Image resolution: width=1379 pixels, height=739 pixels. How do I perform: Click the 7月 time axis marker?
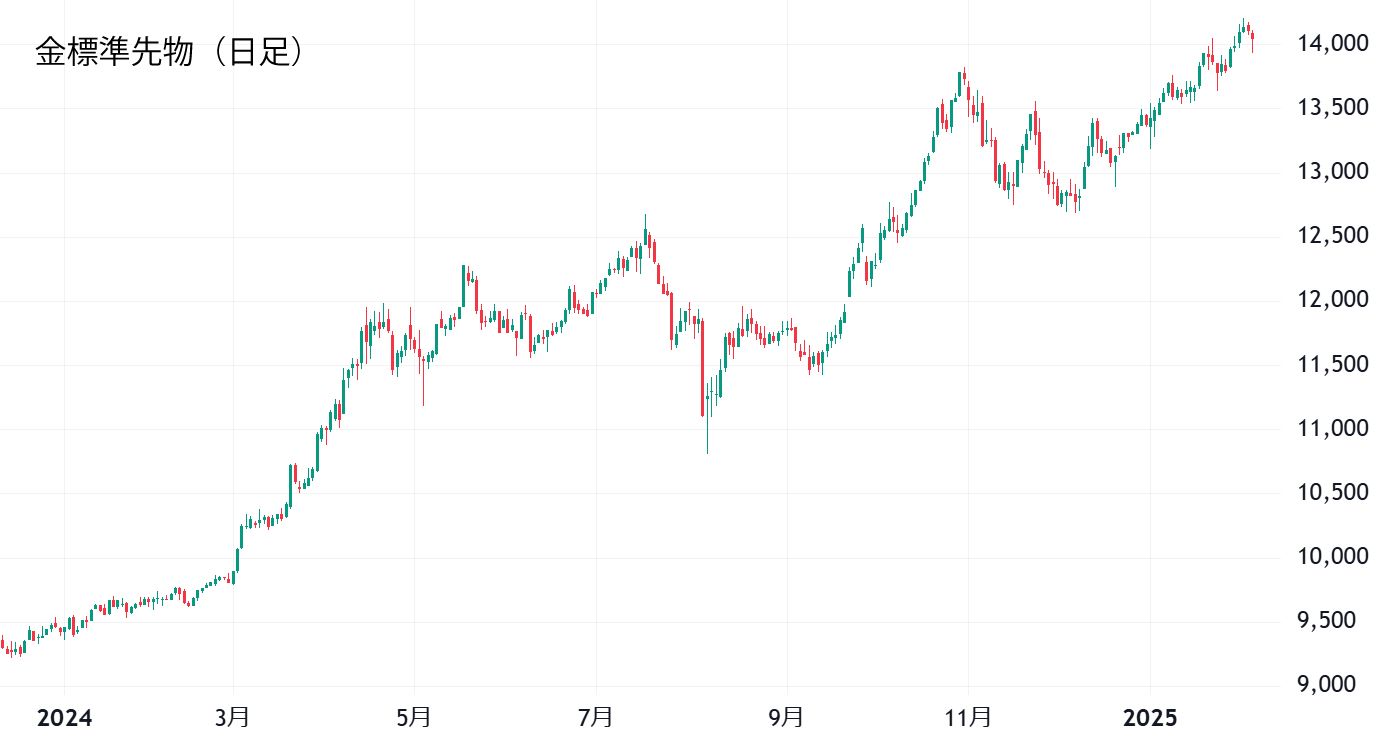(596, 718)
